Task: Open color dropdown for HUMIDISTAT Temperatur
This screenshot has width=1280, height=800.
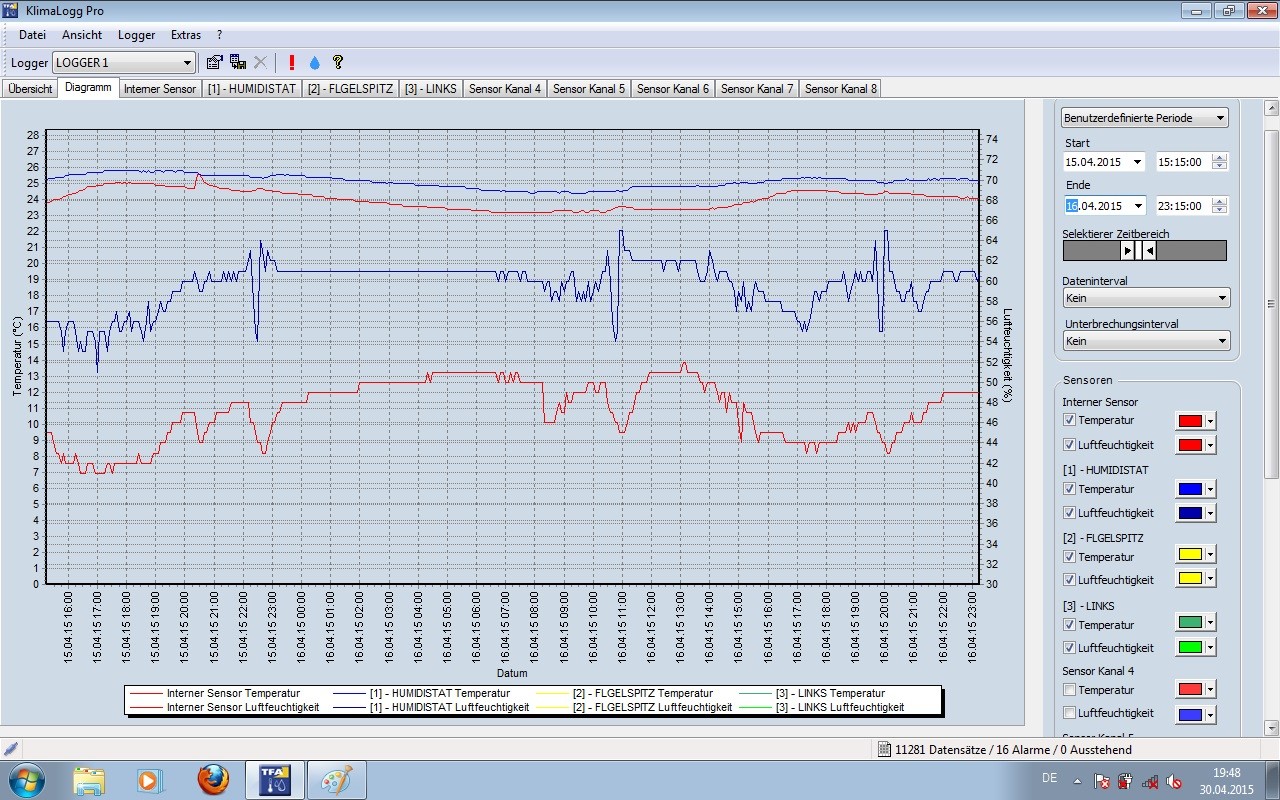Action: point(1210,489)
